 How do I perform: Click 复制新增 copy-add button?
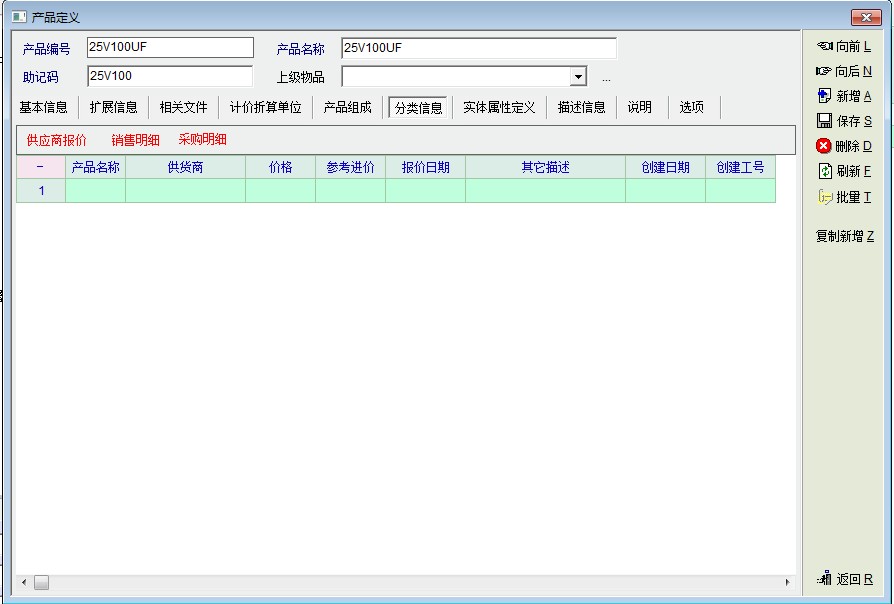tap(844, 237)
